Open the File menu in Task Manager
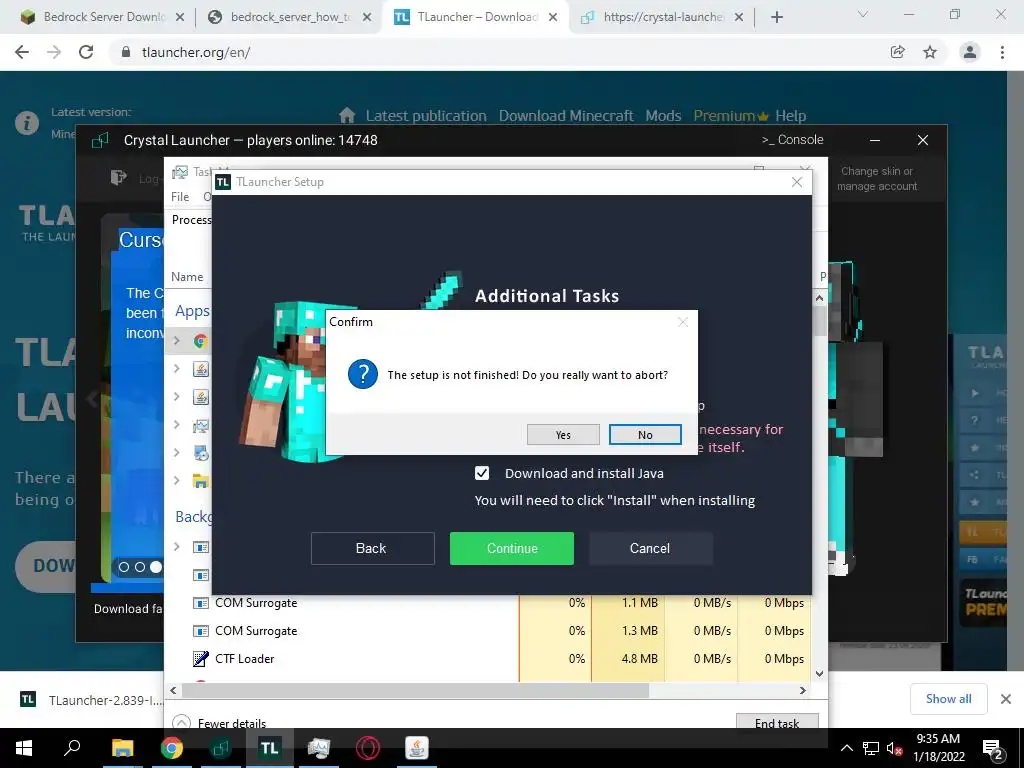This screenshot has height=768, width=1024. [180, 197]
